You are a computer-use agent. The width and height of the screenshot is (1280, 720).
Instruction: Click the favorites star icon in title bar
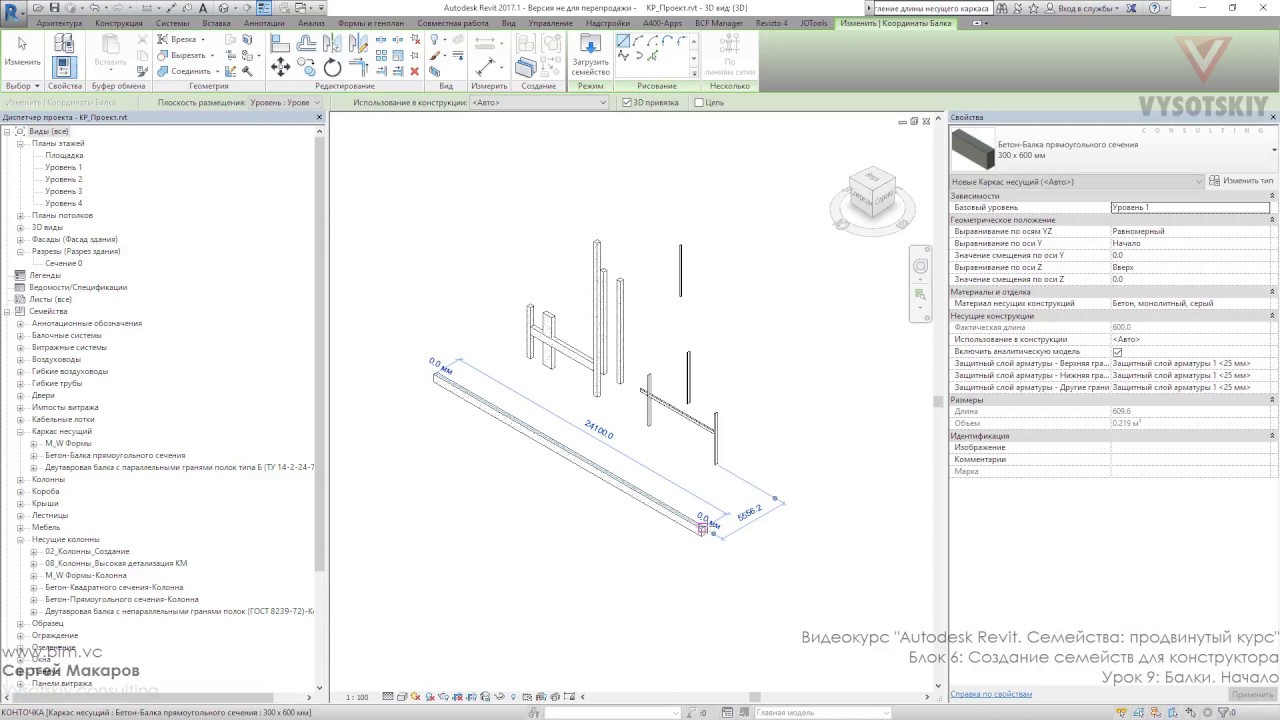coord(1035,8)
